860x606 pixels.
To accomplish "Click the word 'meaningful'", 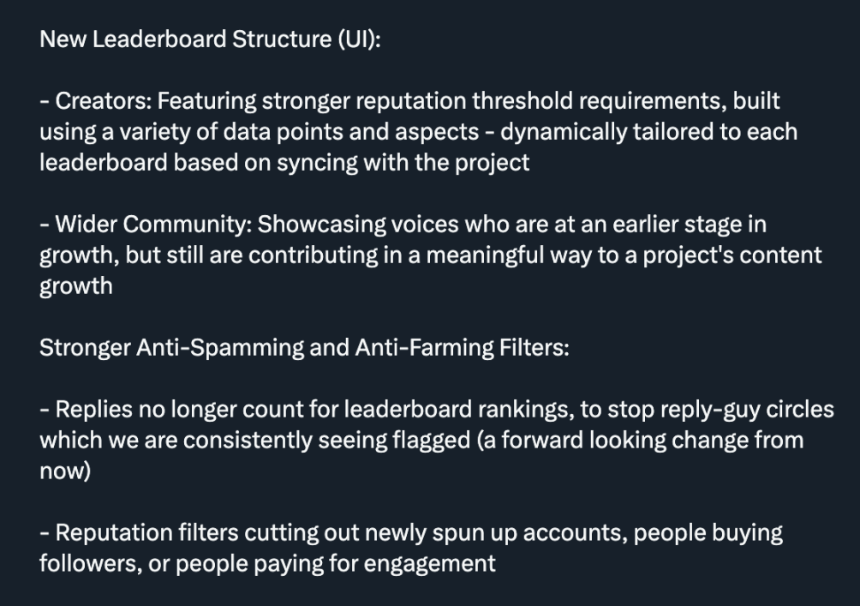I will 485,256.
